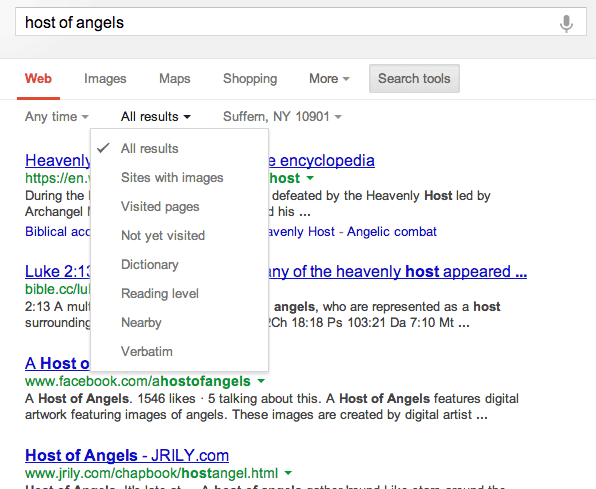Open the green arrow beside the facebook.com result URL
This screenshot has height=489, width=596.
tap(261, 381)
